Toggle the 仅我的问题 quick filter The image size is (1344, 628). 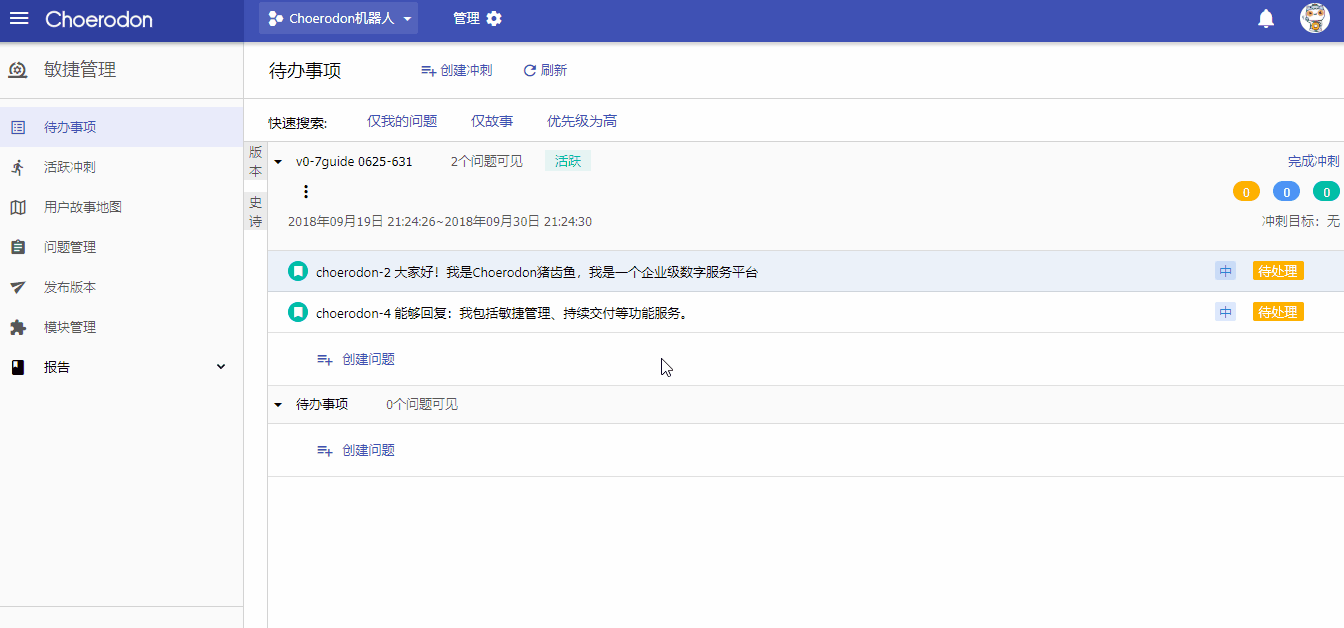[402, 121]
